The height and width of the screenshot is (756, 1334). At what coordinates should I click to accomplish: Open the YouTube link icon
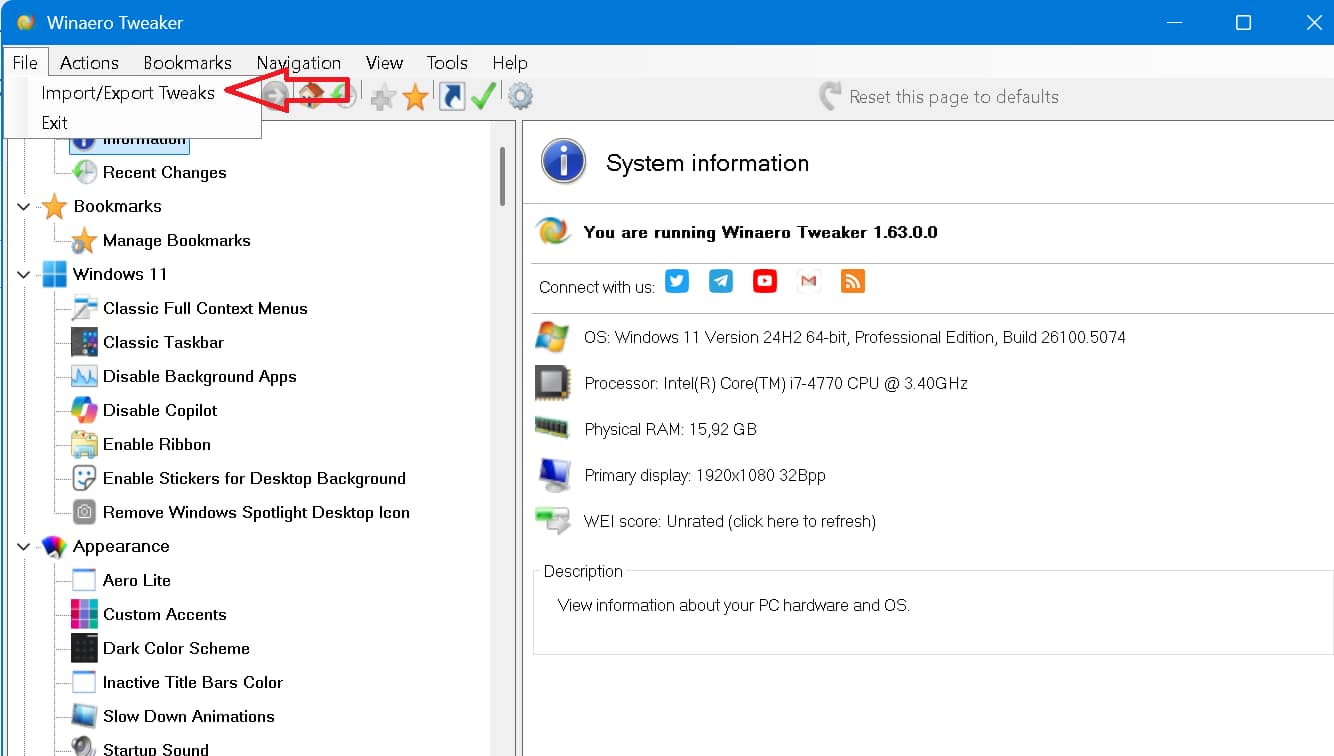765,281
